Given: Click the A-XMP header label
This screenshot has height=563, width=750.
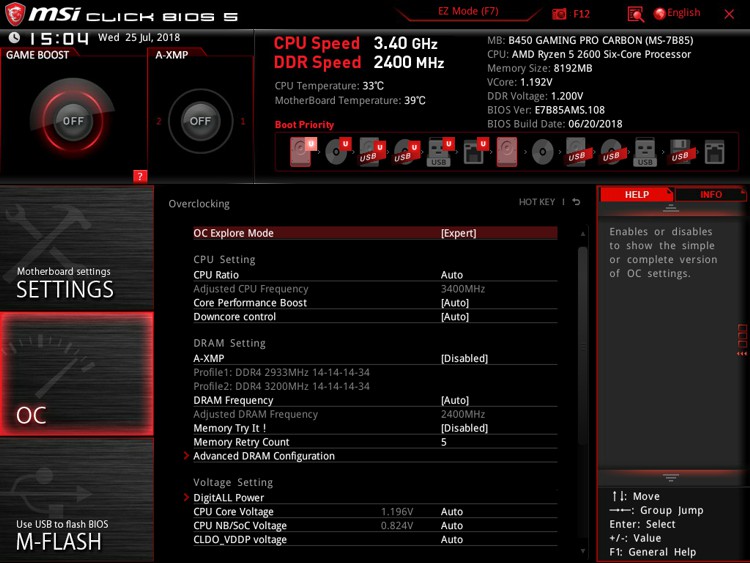Looking at the screenshot, I should tap(172, 55).
